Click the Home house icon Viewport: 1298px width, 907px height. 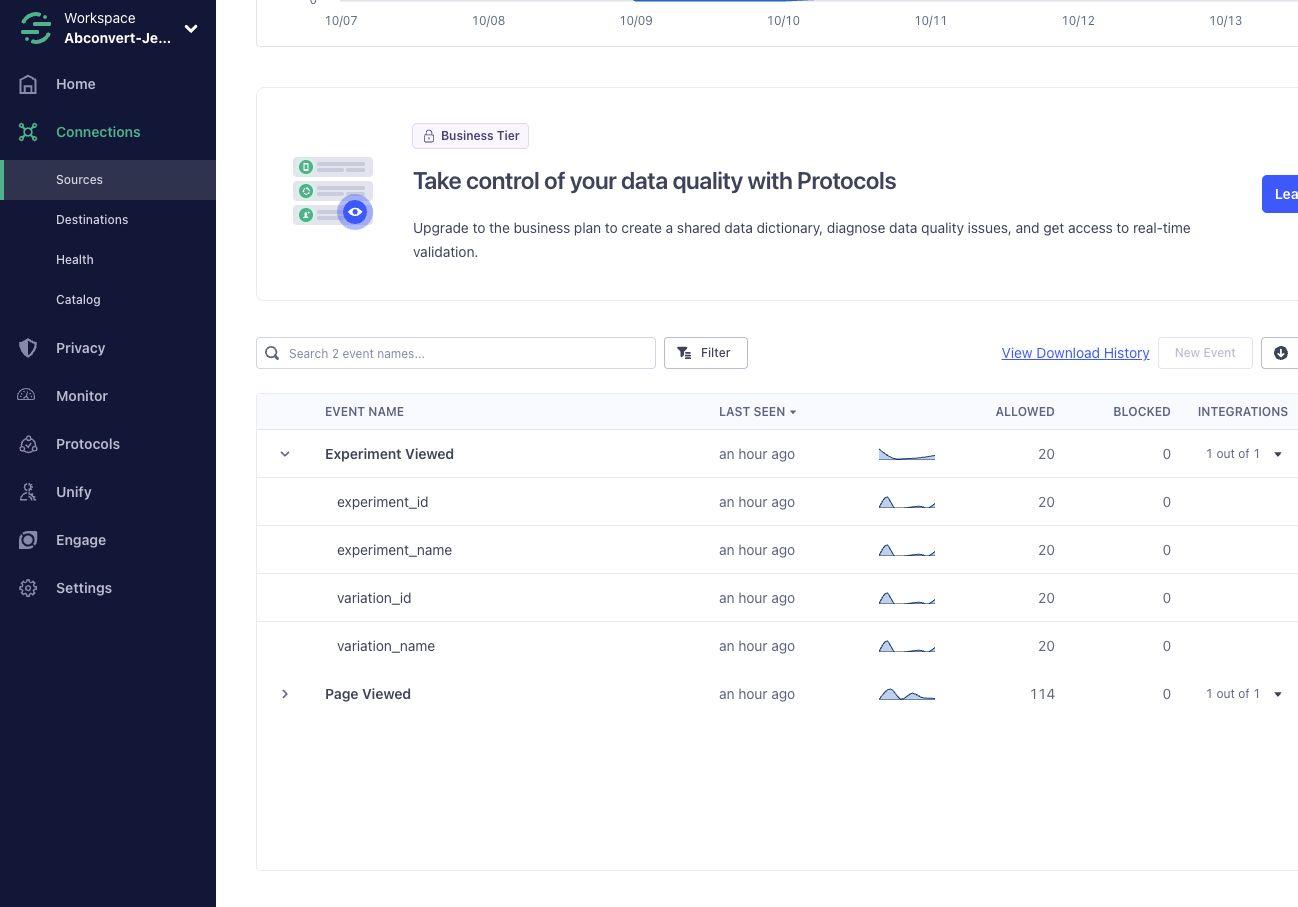click(28, 84)
